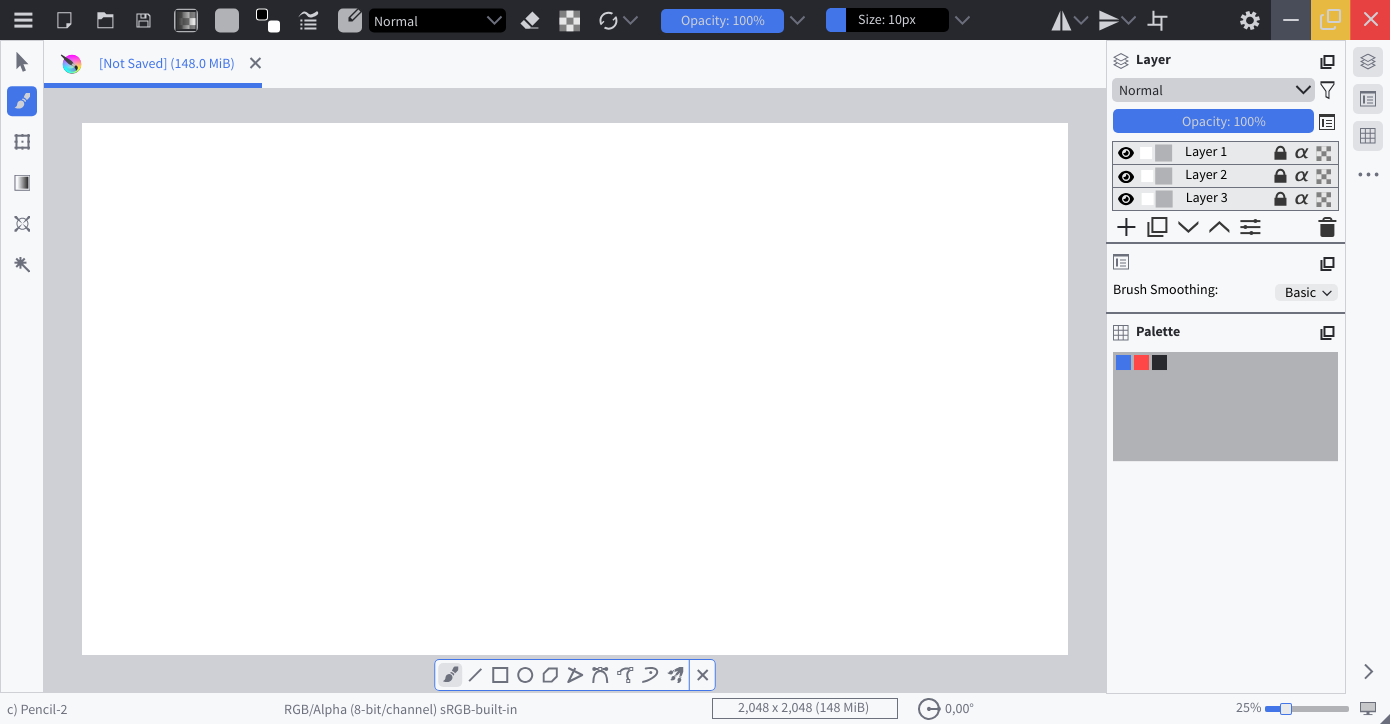Toggle alpha lock on Layer 2
This screenshot has width=1390, height=724.
(x=1301, y=176)
